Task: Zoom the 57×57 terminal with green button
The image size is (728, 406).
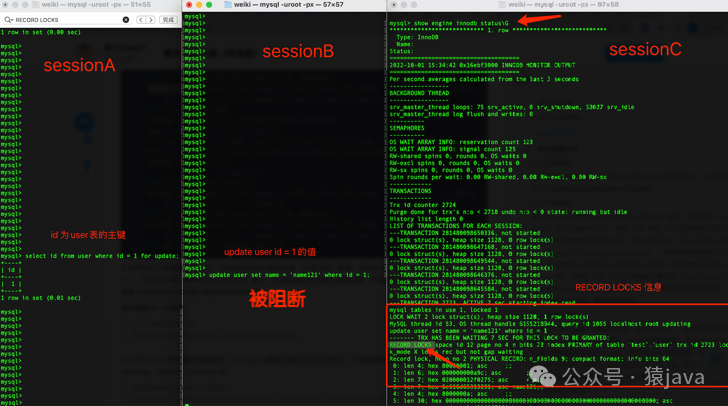Action: 209,5
